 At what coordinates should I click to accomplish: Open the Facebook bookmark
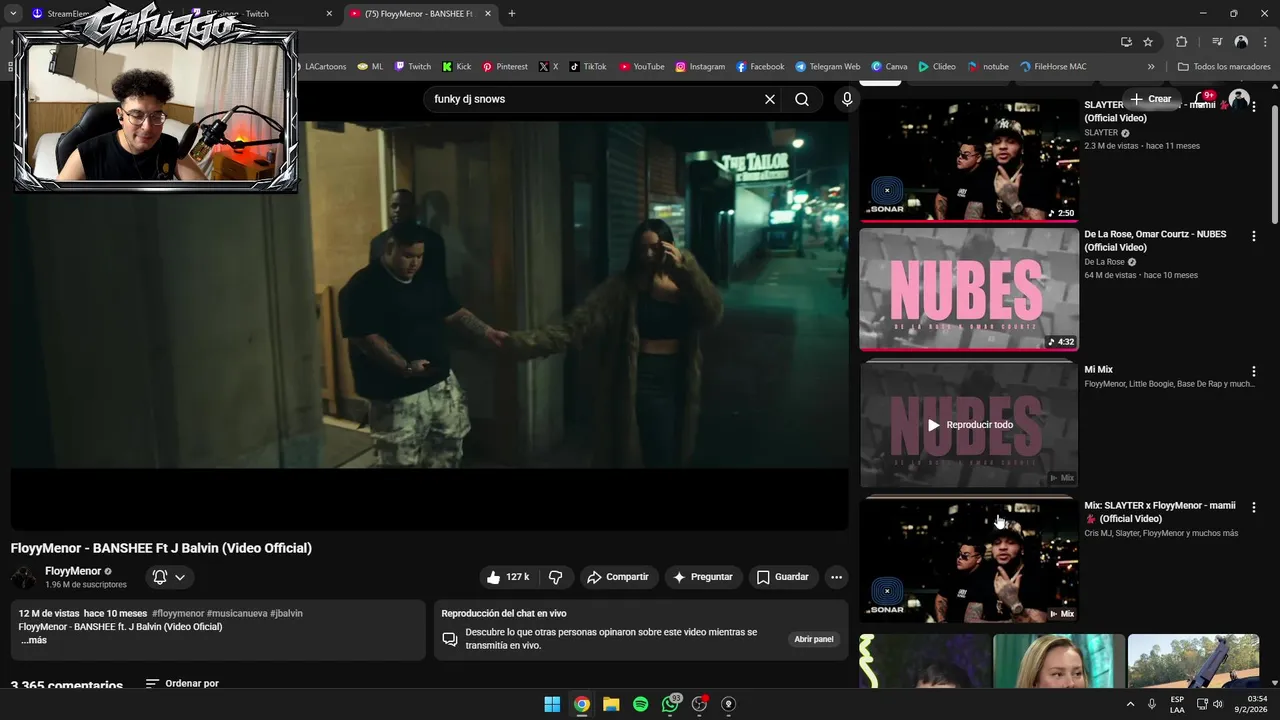[x=760, y=67]
